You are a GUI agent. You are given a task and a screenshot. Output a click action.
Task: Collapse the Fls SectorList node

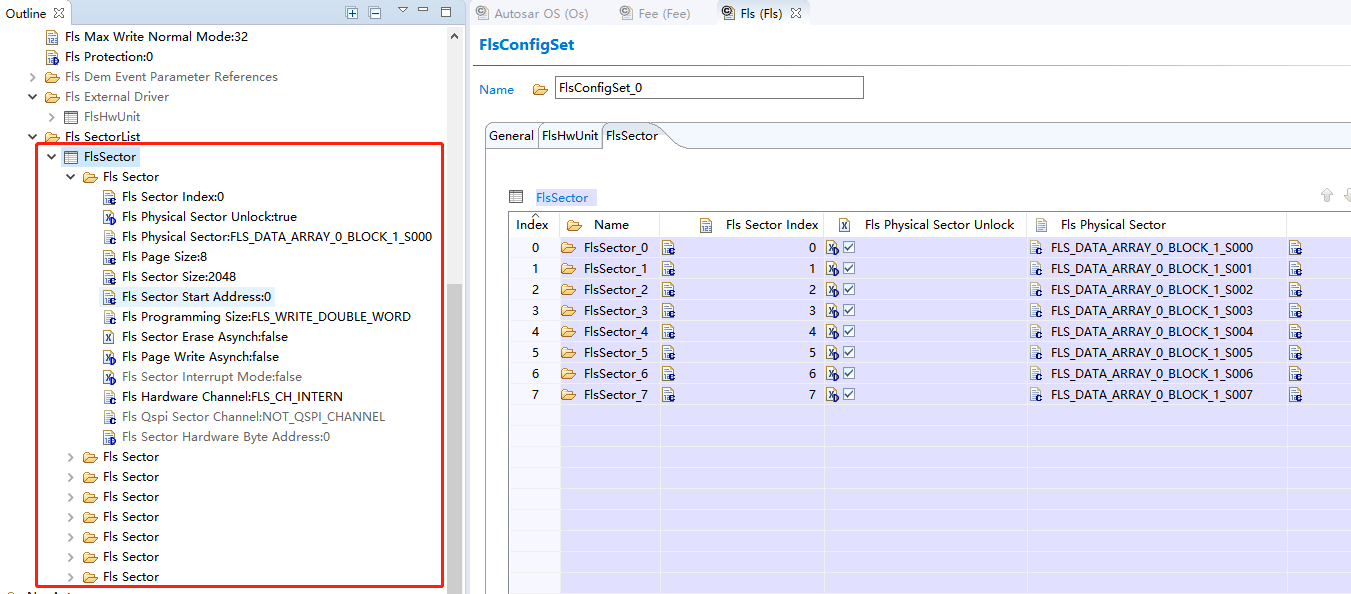(x=33, y=137)
